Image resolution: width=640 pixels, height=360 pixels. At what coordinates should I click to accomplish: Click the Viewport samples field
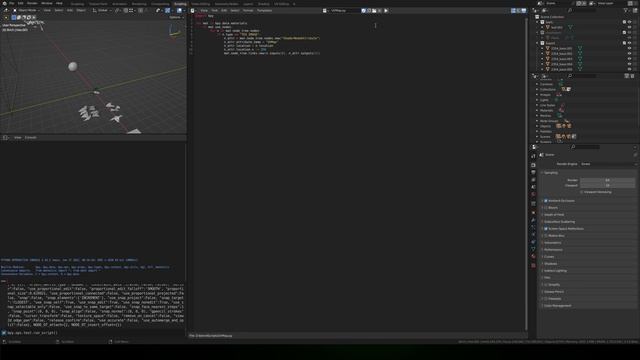point(607,185)
